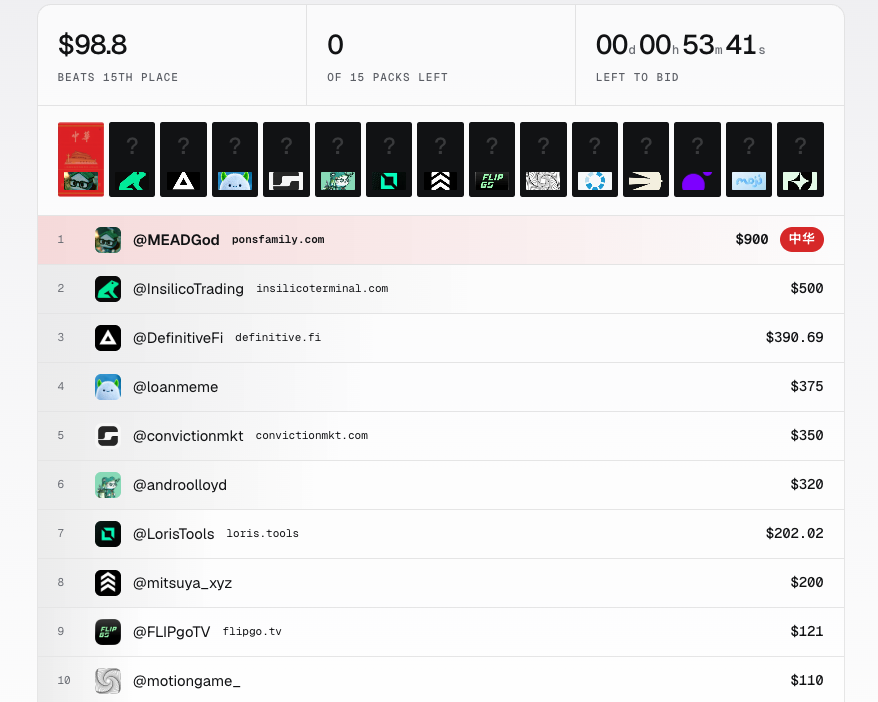Select the mystery pack with FLIP GO logo
This screenshot has width=878, height=702.
click(492, 160)
